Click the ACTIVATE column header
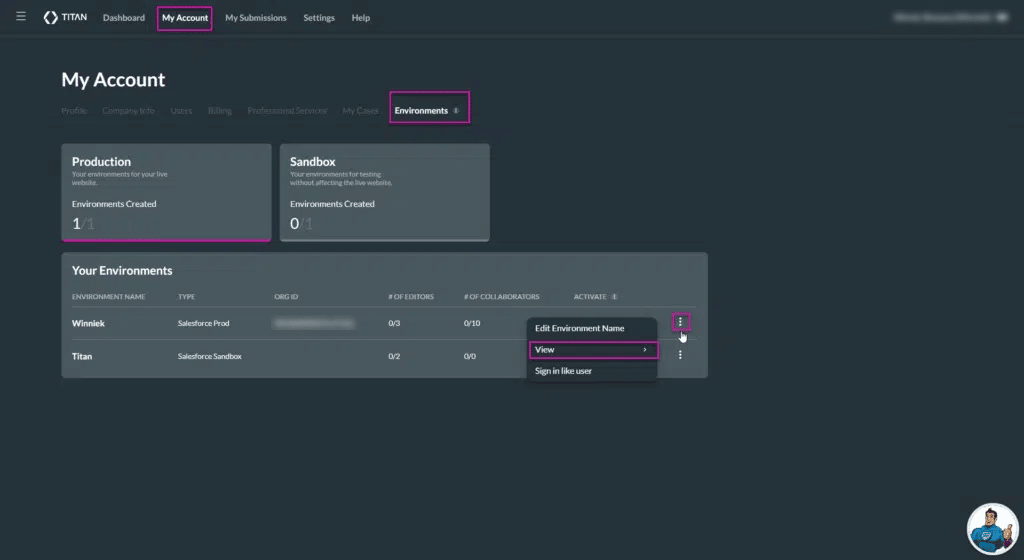The height and width of the screenshot is (560, 1024). [x=590, y=296]
